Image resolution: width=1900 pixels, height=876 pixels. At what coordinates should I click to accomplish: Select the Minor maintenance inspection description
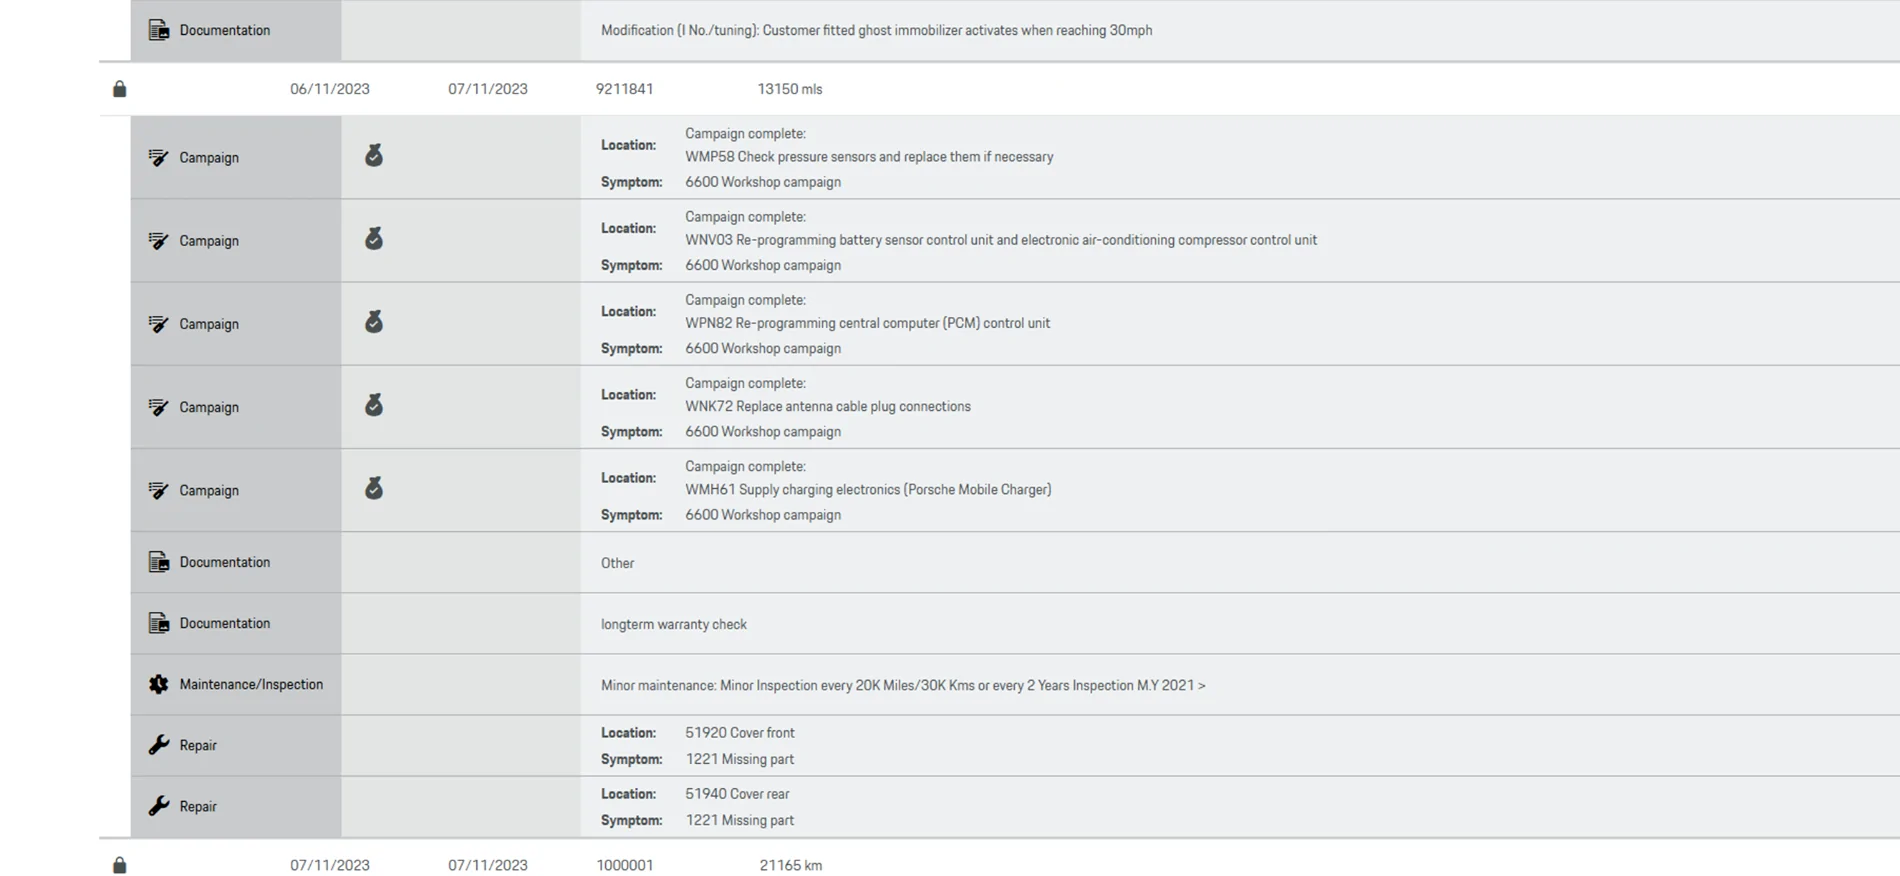point(903,685)
